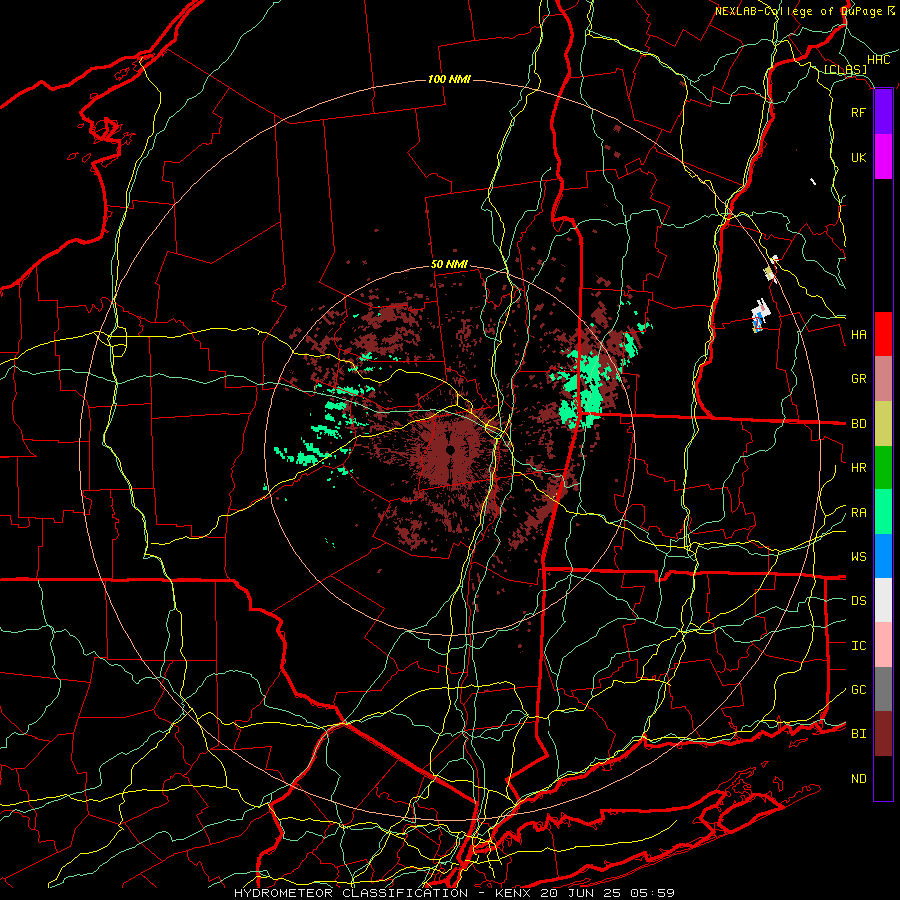
Task: Click the GR legend label
Action: 858,379
